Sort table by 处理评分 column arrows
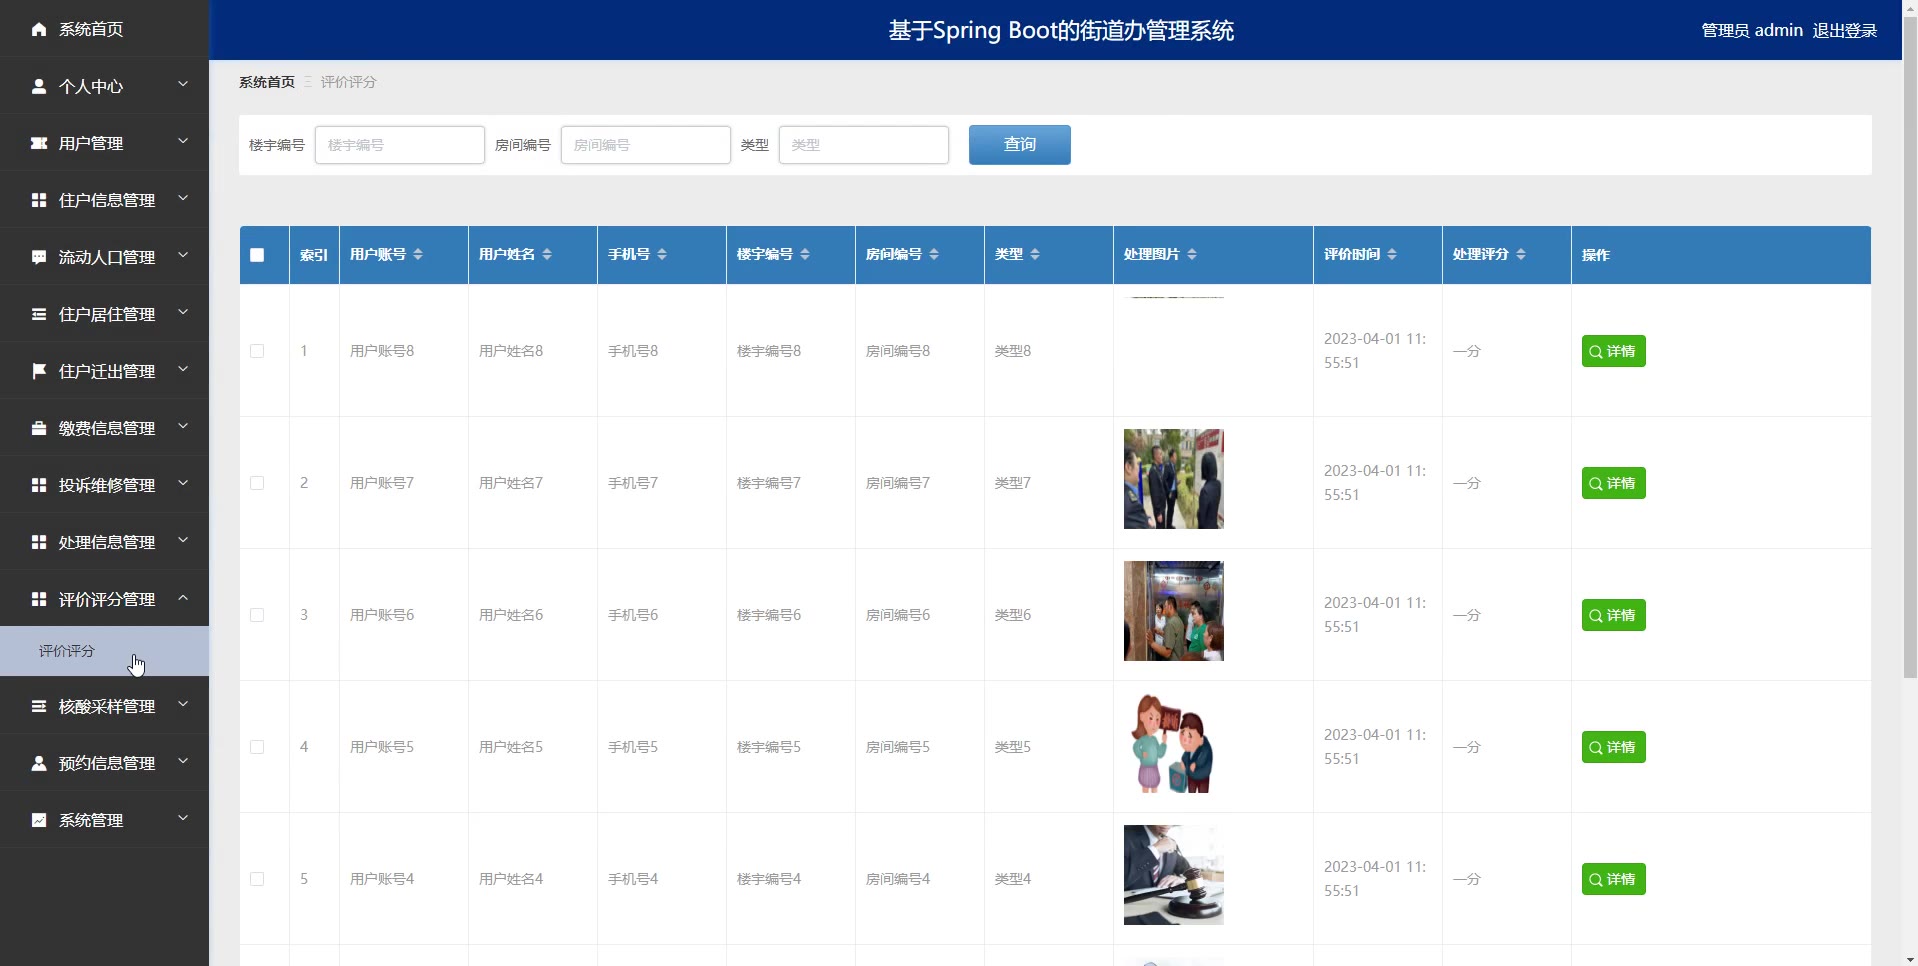1918x966 pixels. click(x=1521, y=255)
